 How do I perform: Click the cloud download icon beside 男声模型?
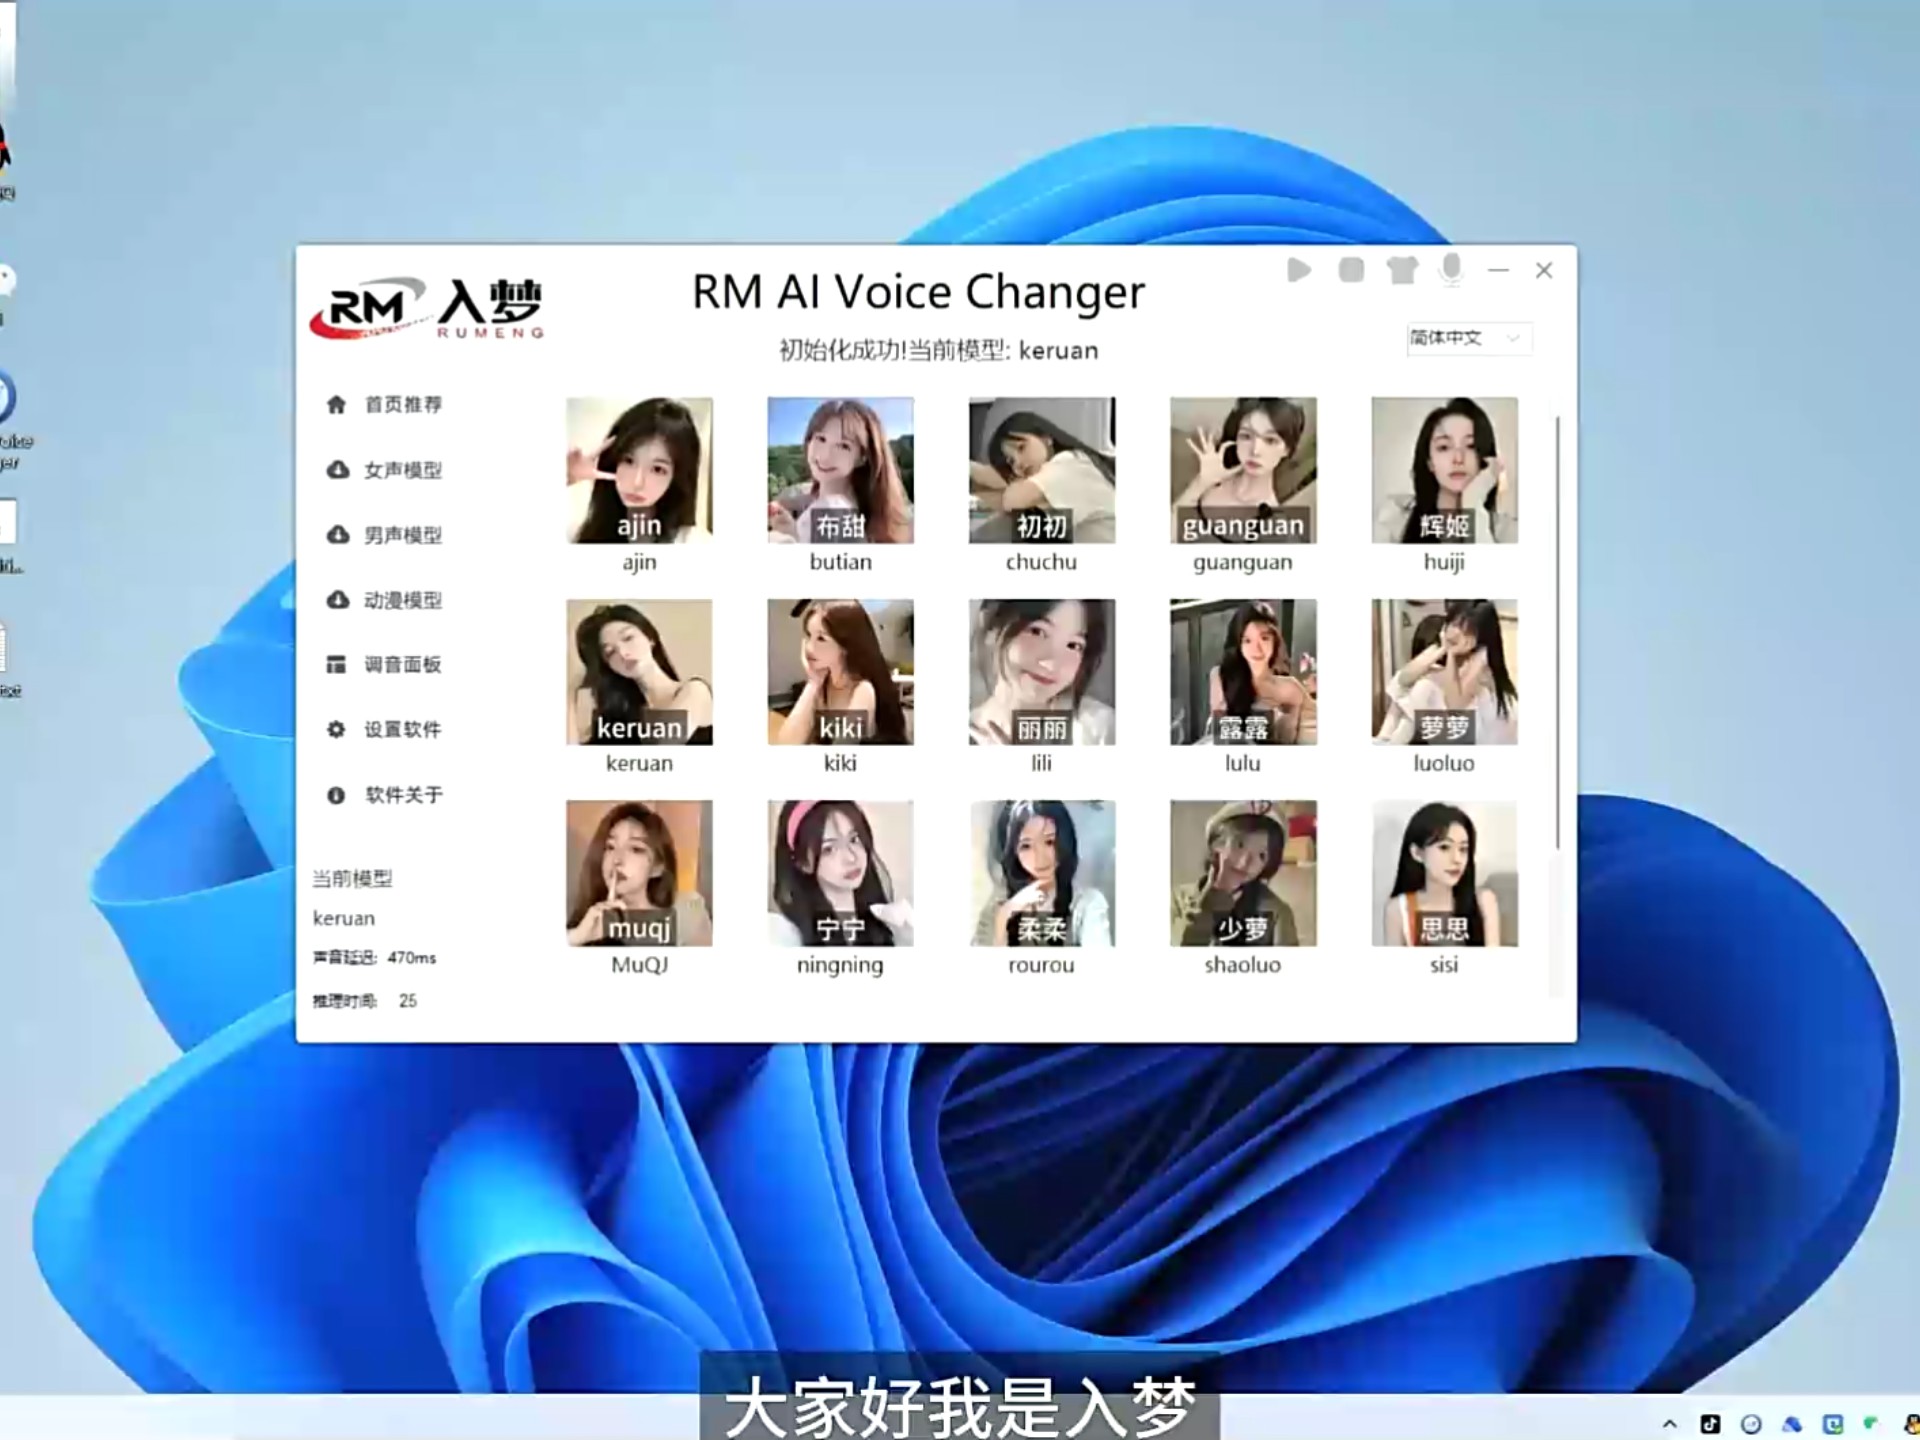[338, 535]
